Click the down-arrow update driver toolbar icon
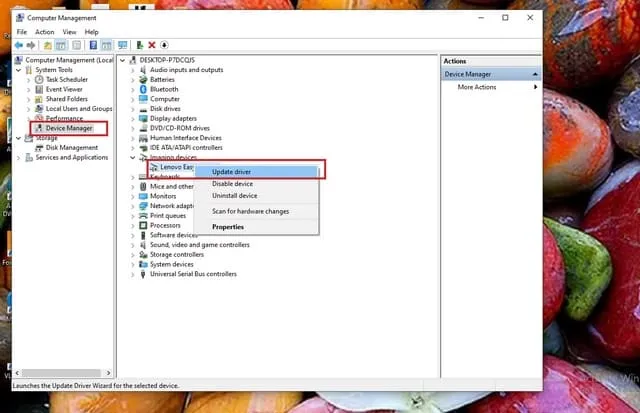This screenshot has width=640, height=413. [164, 45]
